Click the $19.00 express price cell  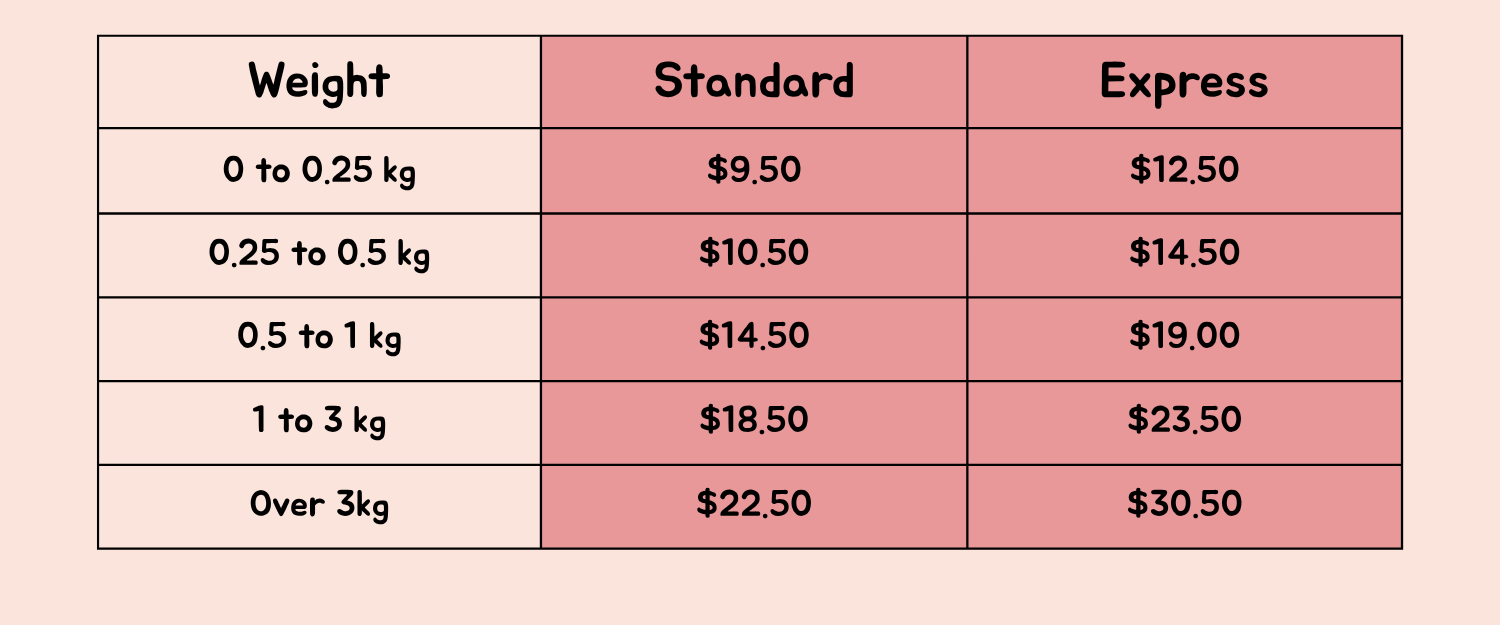point(1184,339)
